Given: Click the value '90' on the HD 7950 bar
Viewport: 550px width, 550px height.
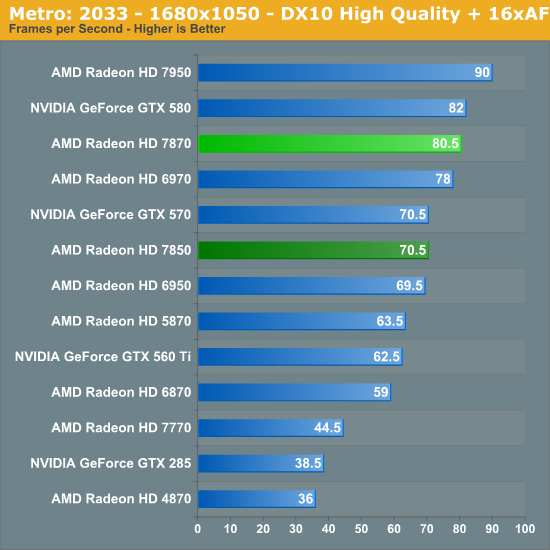Looking at the screenshot, I should click(x=482, y=73).
